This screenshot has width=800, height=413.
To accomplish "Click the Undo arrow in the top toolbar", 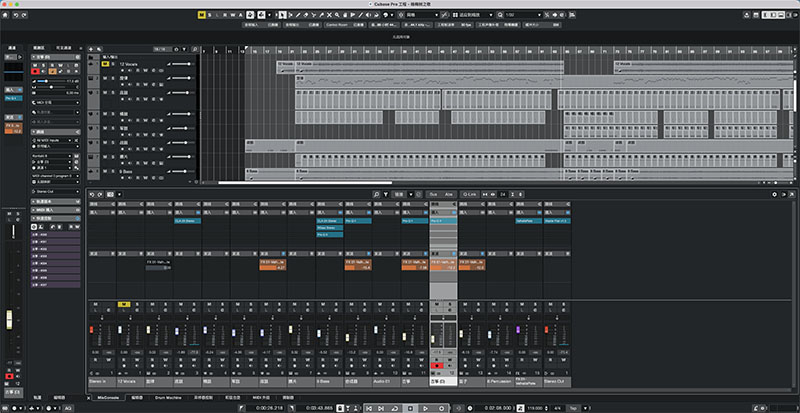I will [x=16, y=15].
